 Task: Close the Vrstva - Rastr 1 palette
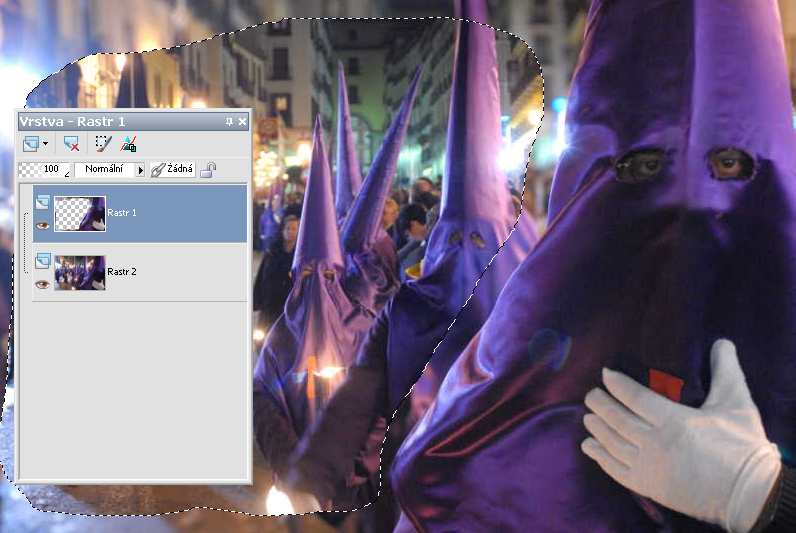(x=242, y=121)
